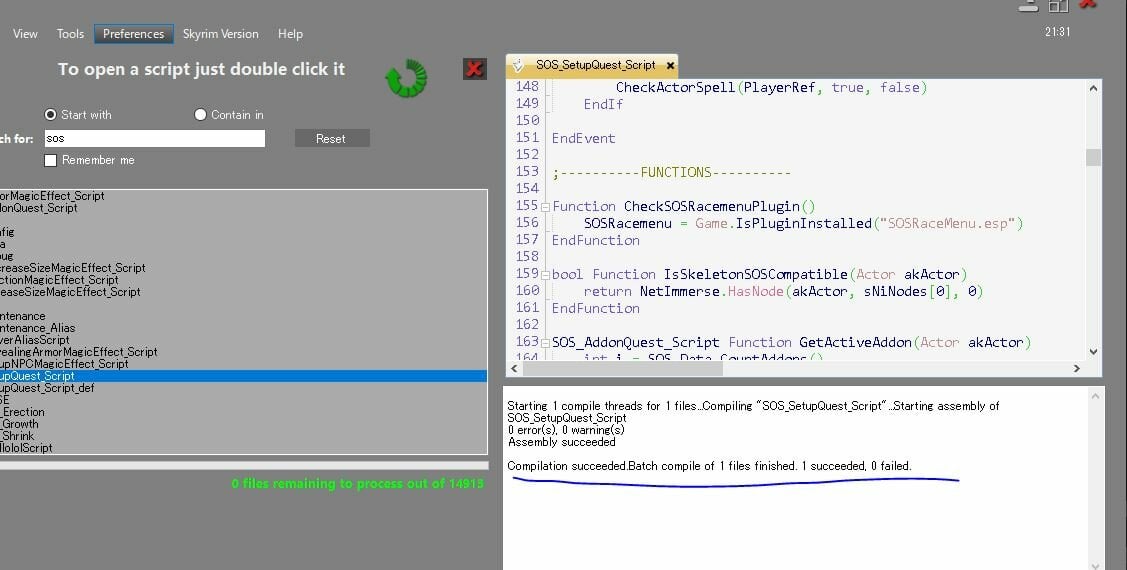Click the ";----------FUNCTIONS----------" comment line

pos(671,173)
